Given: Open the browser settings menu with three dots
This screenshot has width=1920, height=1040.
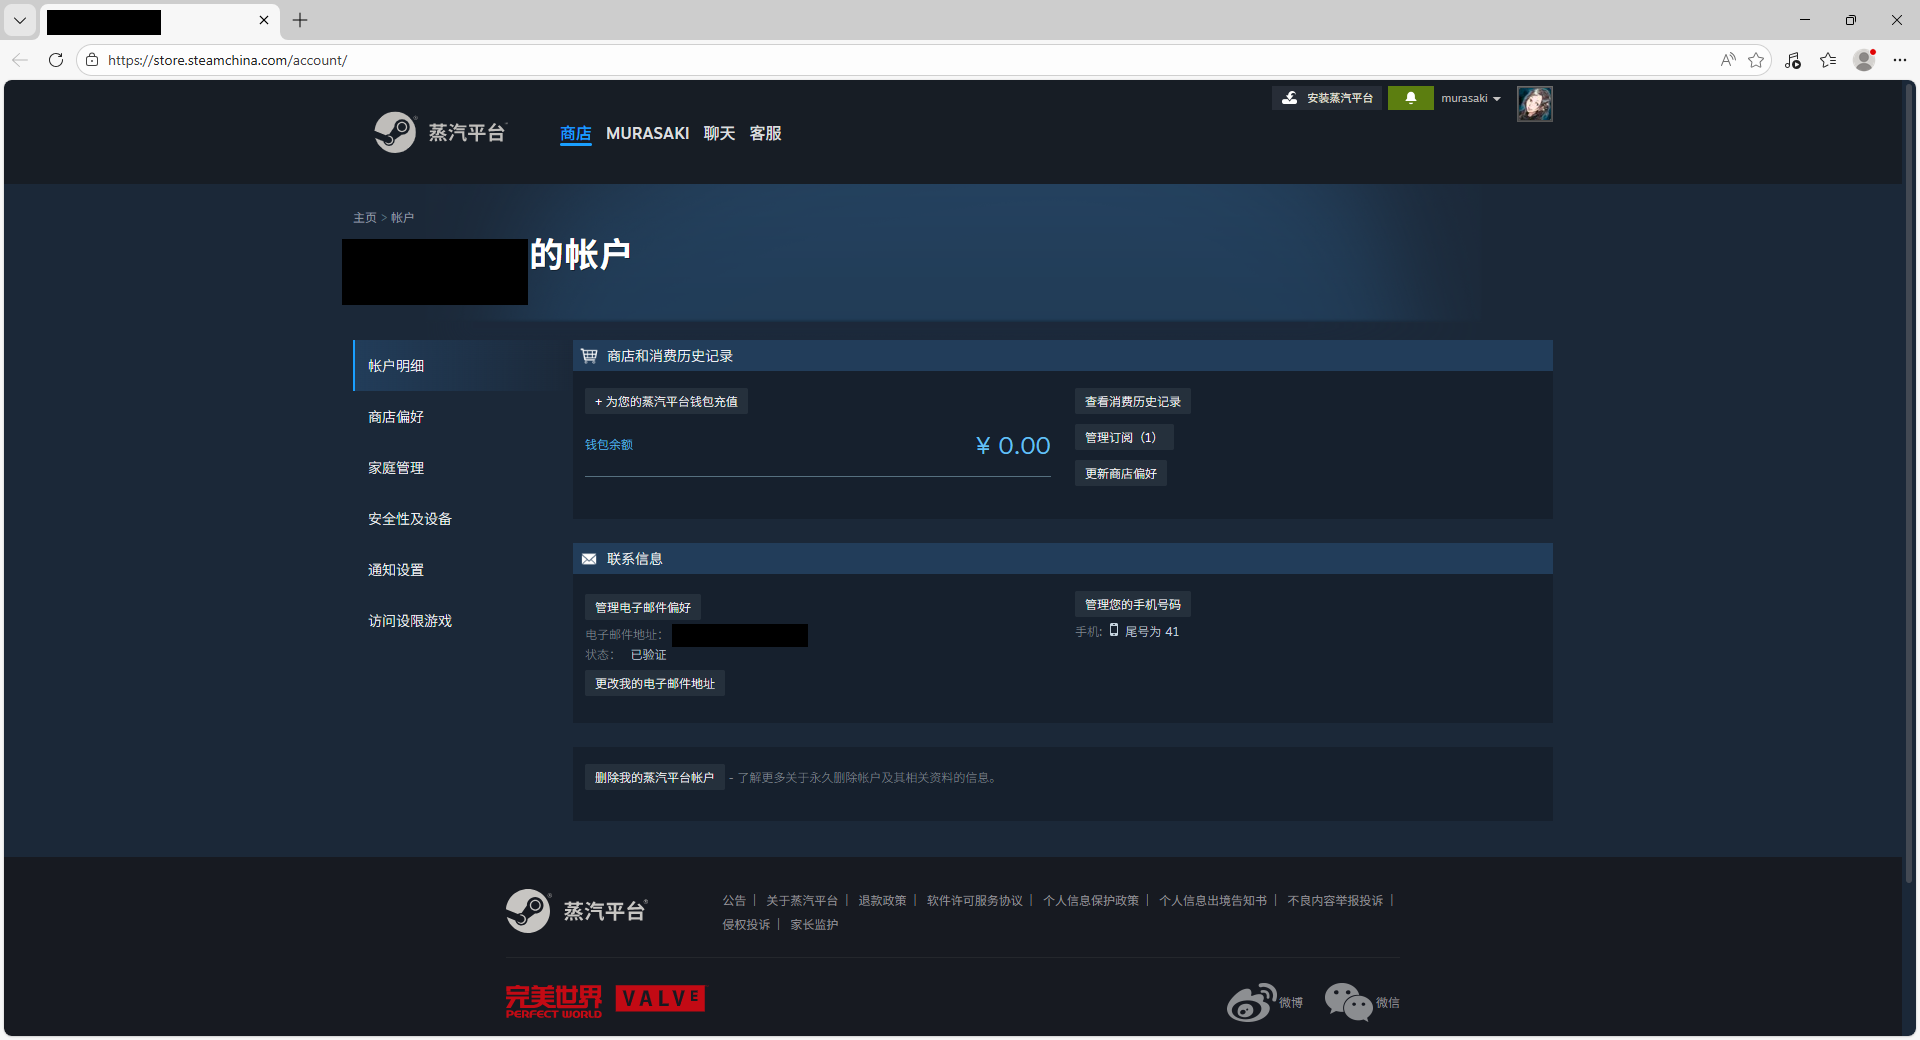Looking at the screenshot, I should 1902,60.
